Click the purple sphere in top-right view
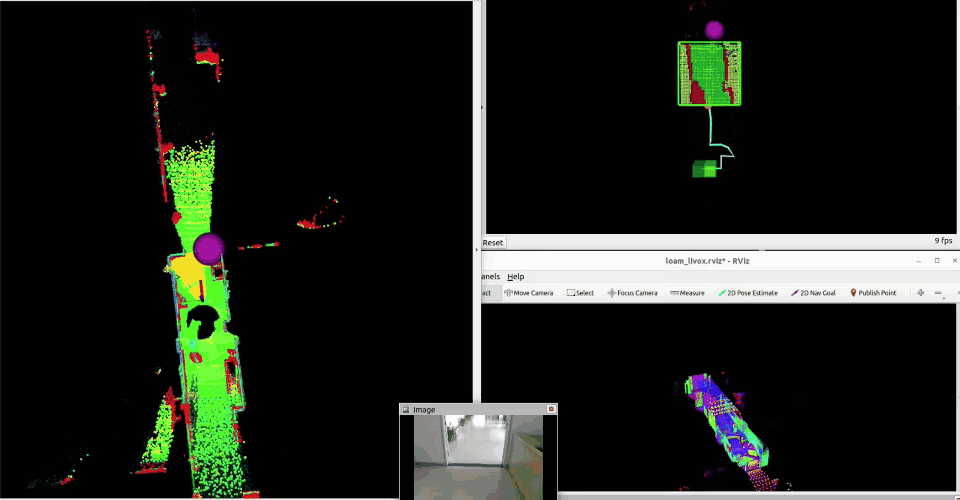 (714, 30)
